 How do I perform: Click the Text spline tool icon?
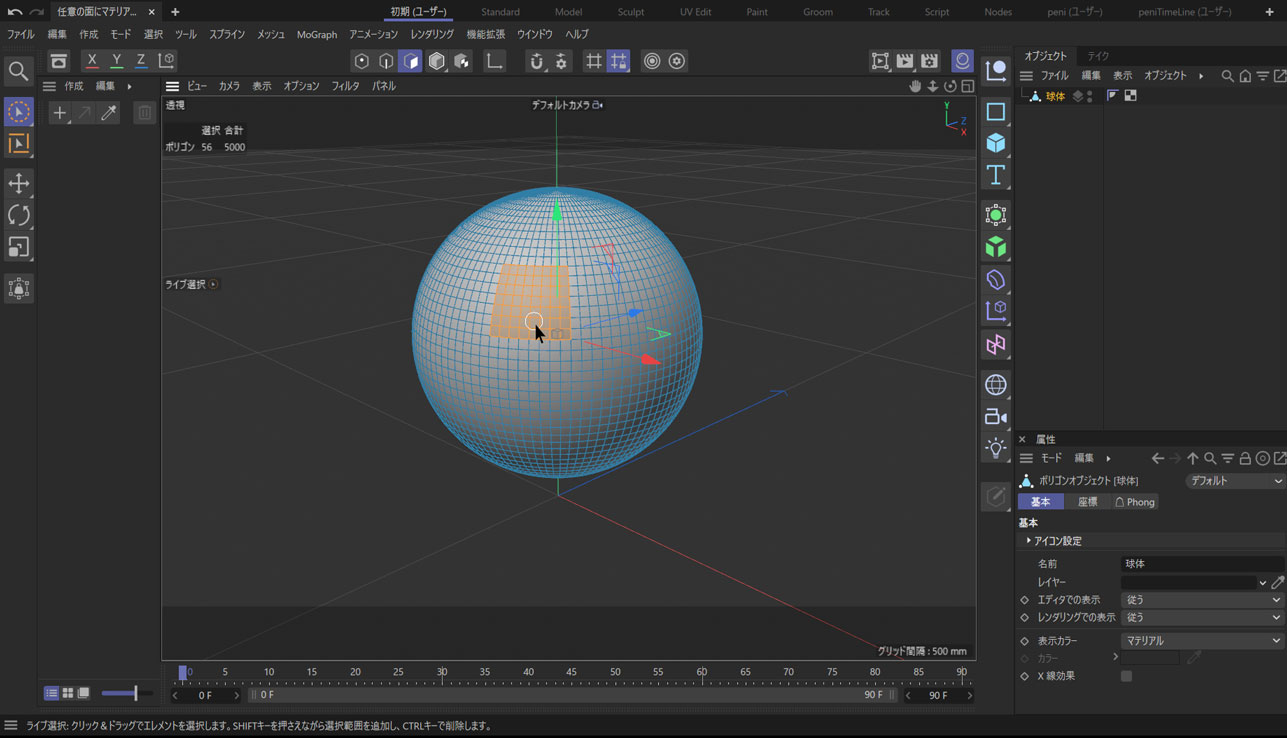[x=995, y=175]
